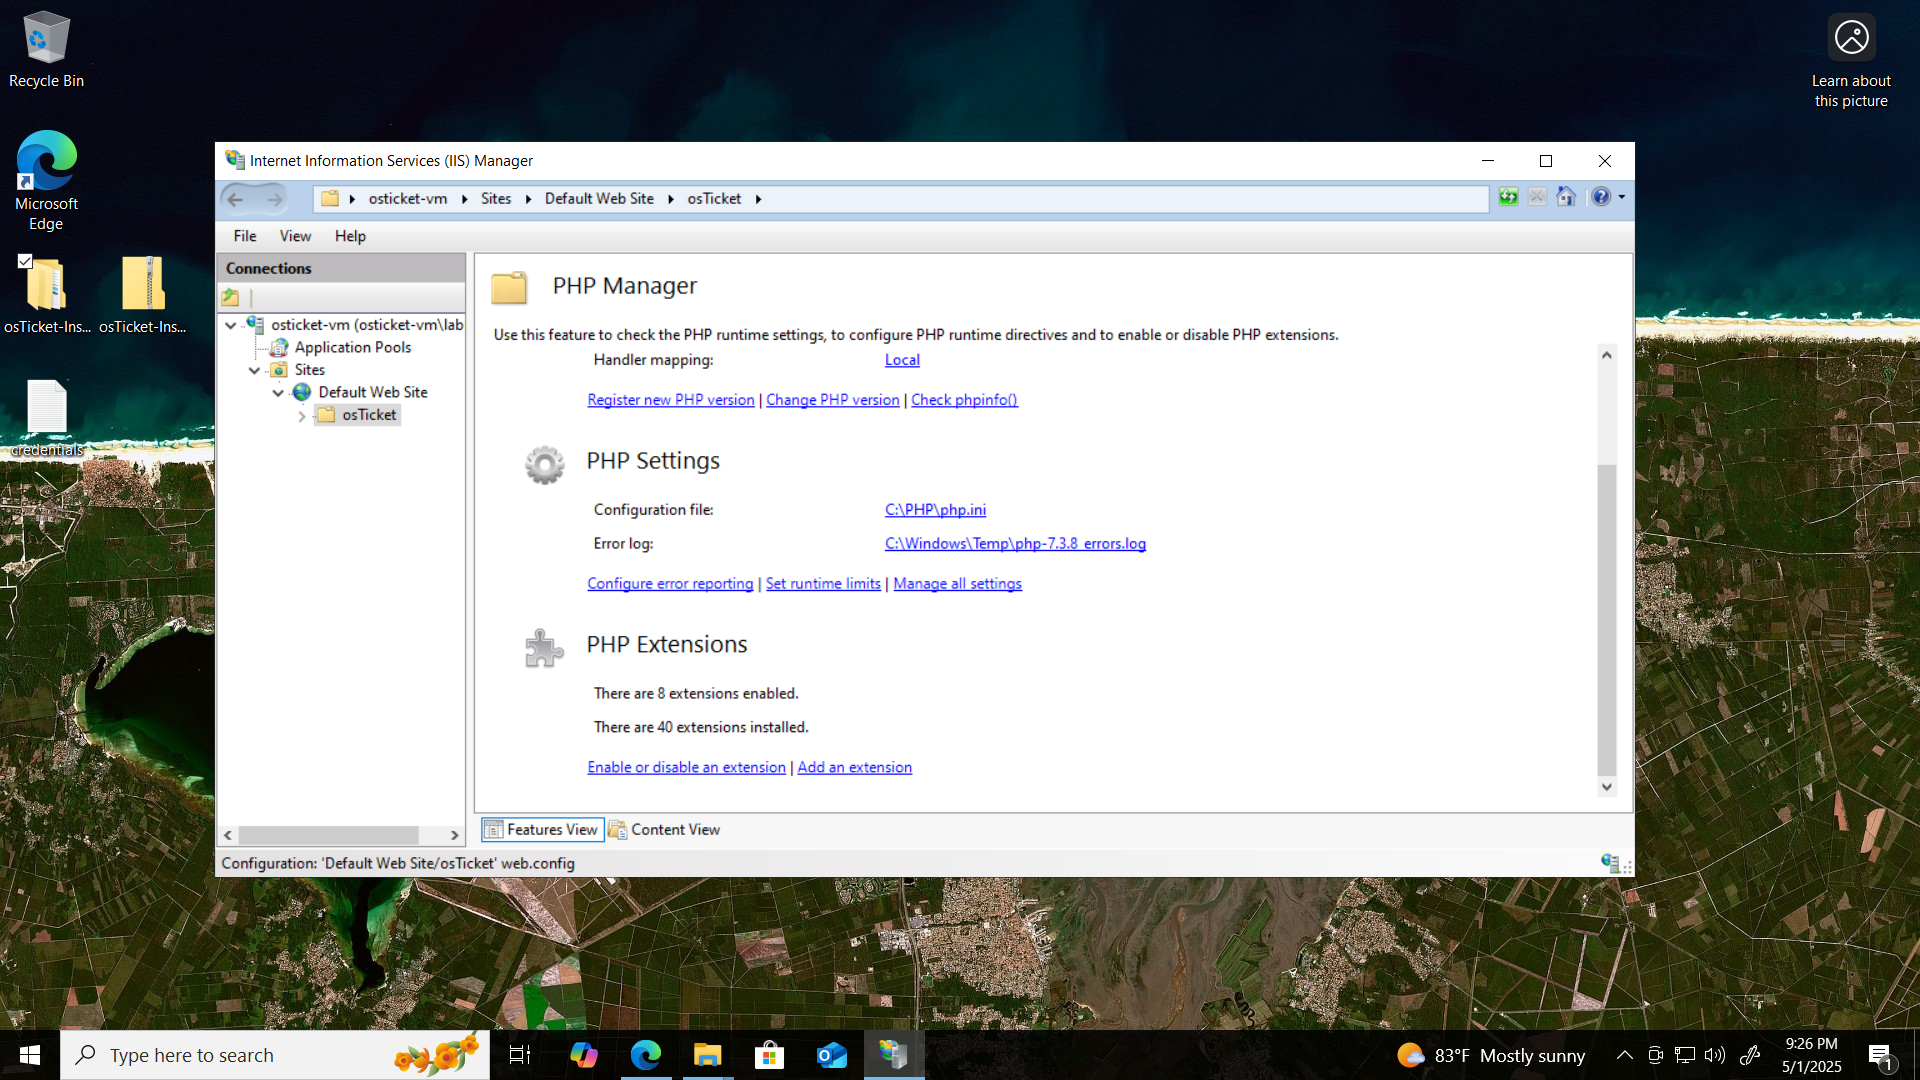This screenshot has height=1080, width=1920.
Task: Open the php-7.3.8_errors.log link
Action: [1015, 544]
